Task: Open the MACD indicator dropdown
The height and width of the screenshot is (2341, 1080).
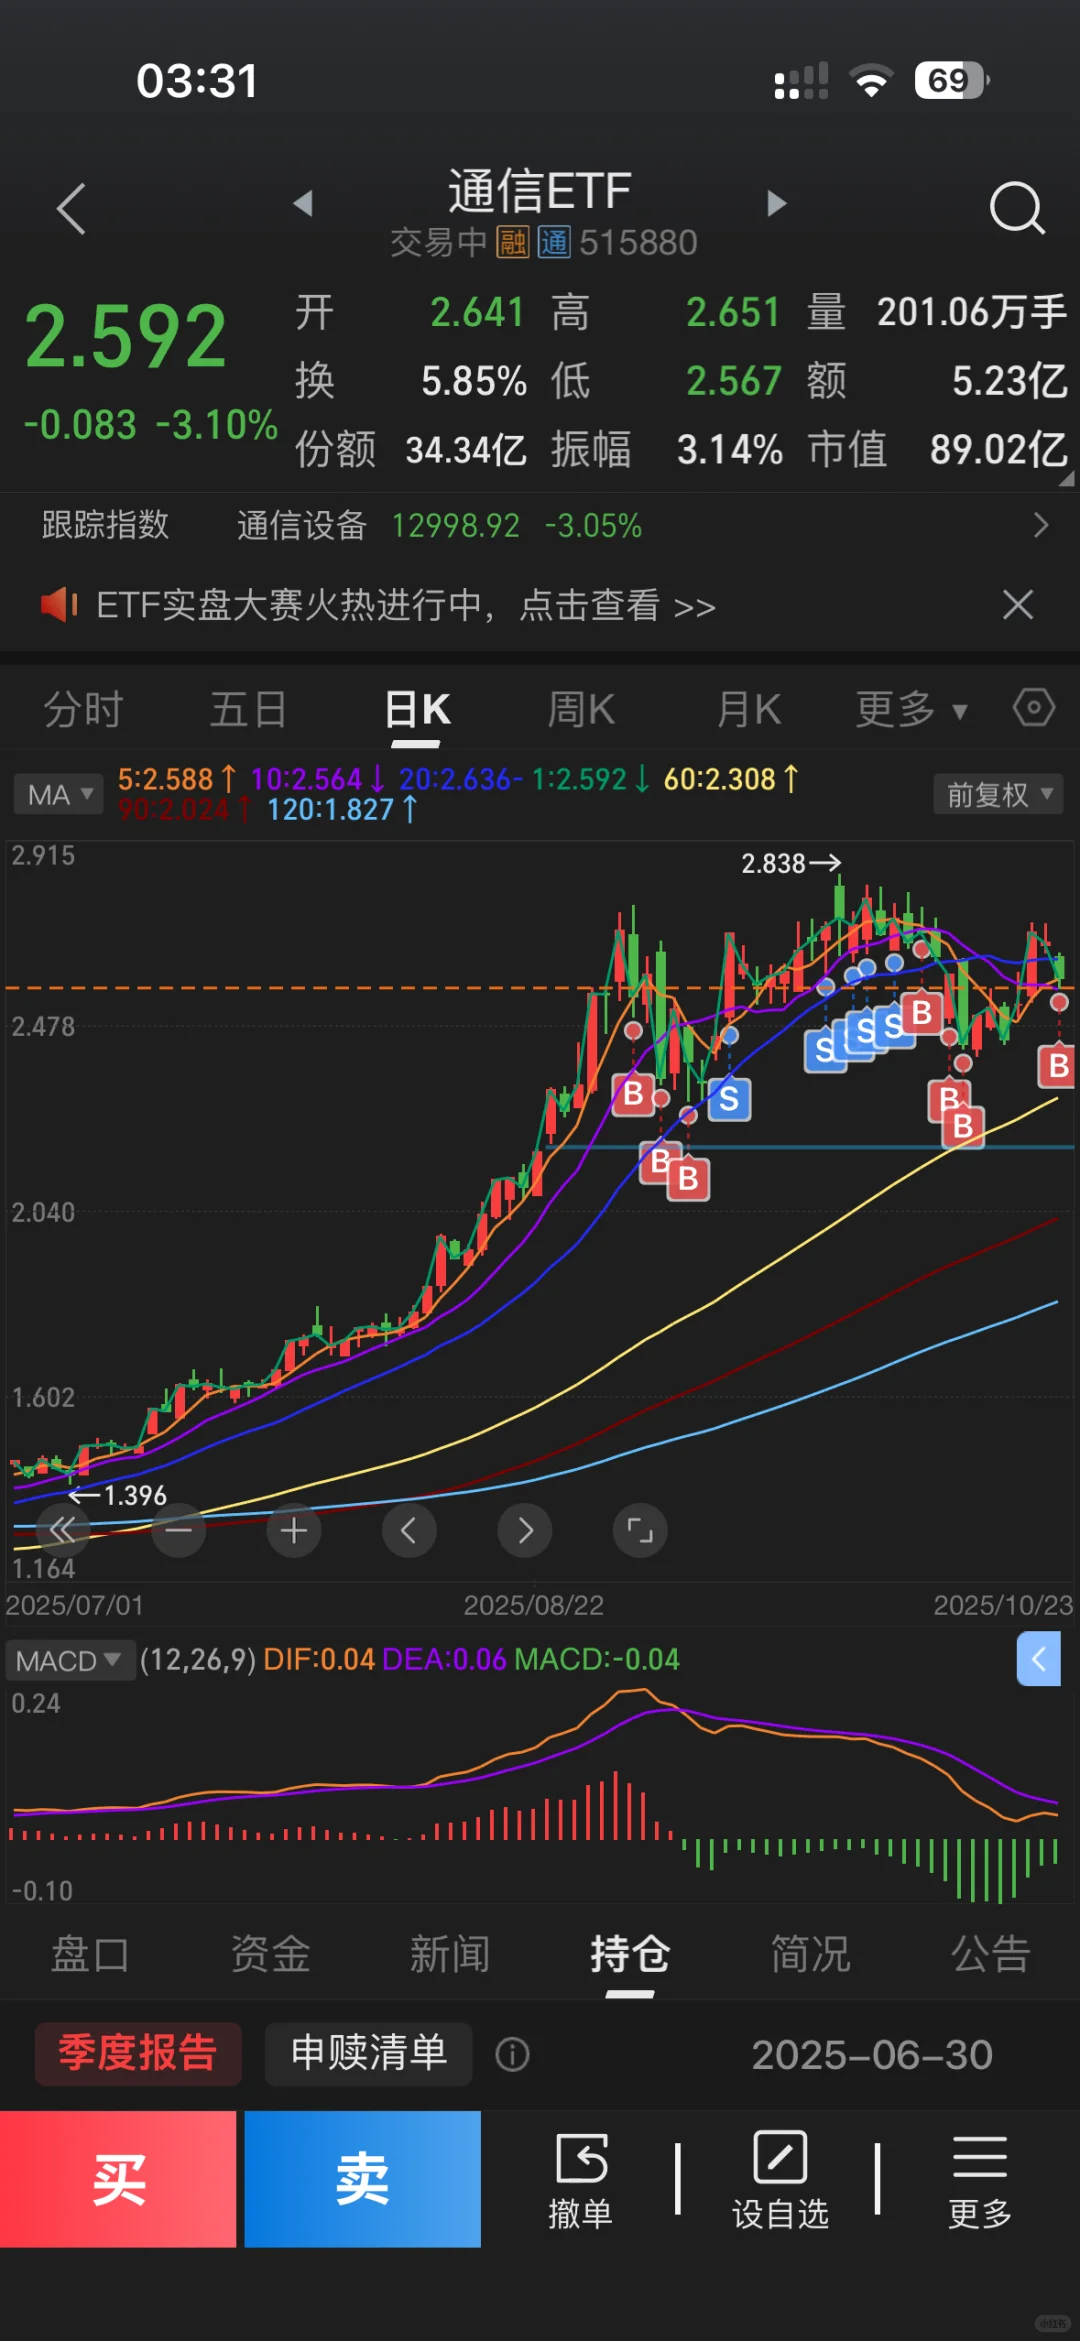Action: point(70,1660)
